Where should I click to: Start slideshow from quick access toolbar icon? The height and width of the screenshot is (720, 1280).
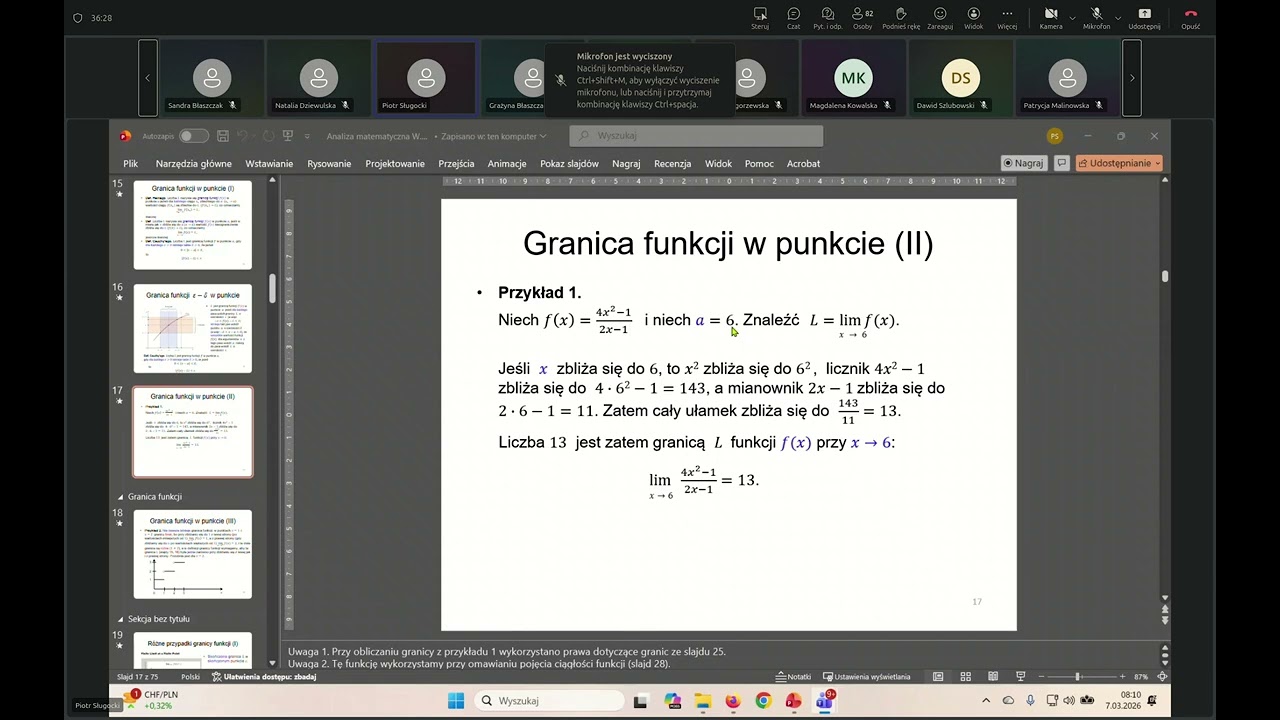pyautogui.click(x=288, y=136)
